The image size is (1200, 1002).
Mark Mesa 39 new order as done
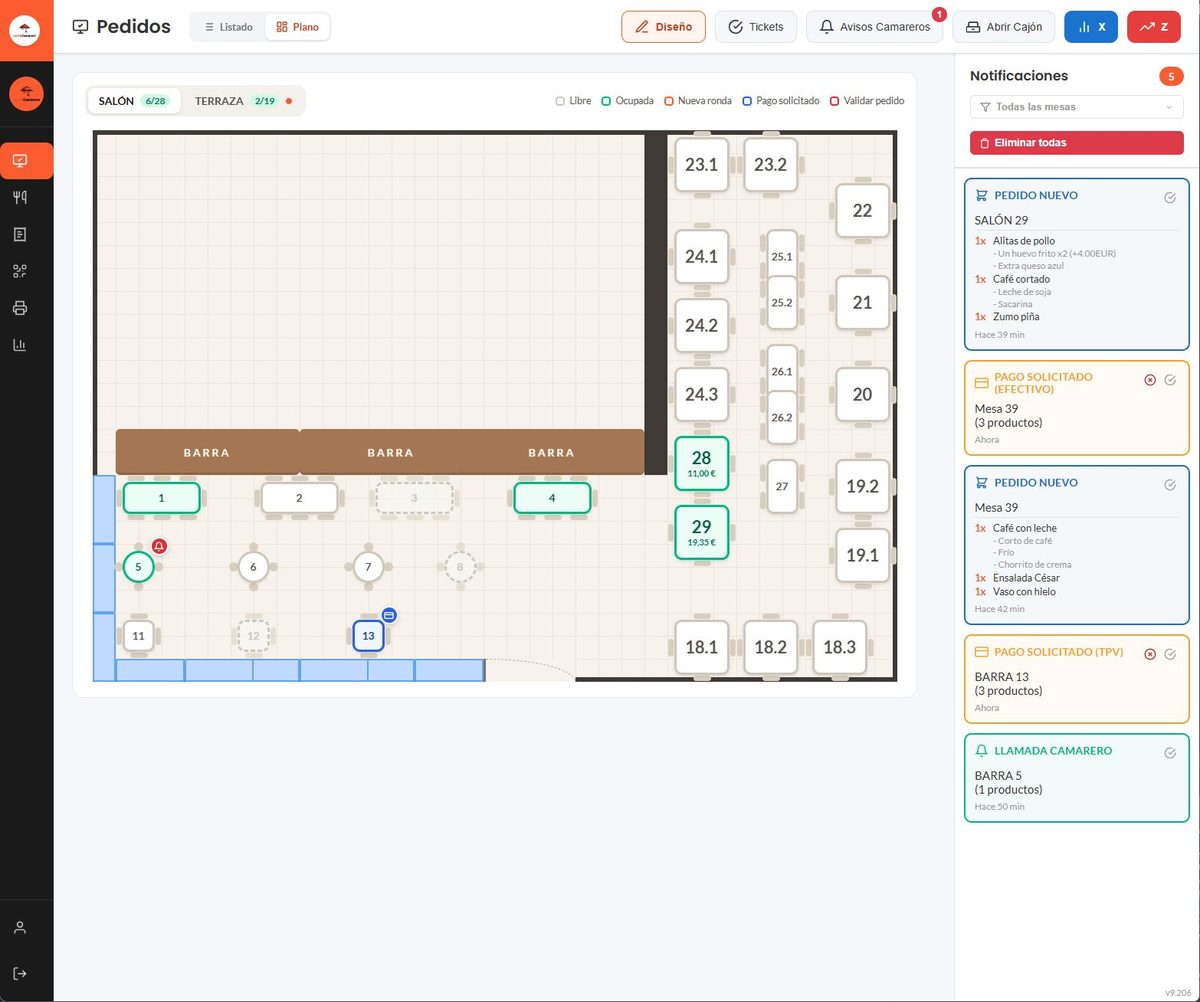[1170, 484]
